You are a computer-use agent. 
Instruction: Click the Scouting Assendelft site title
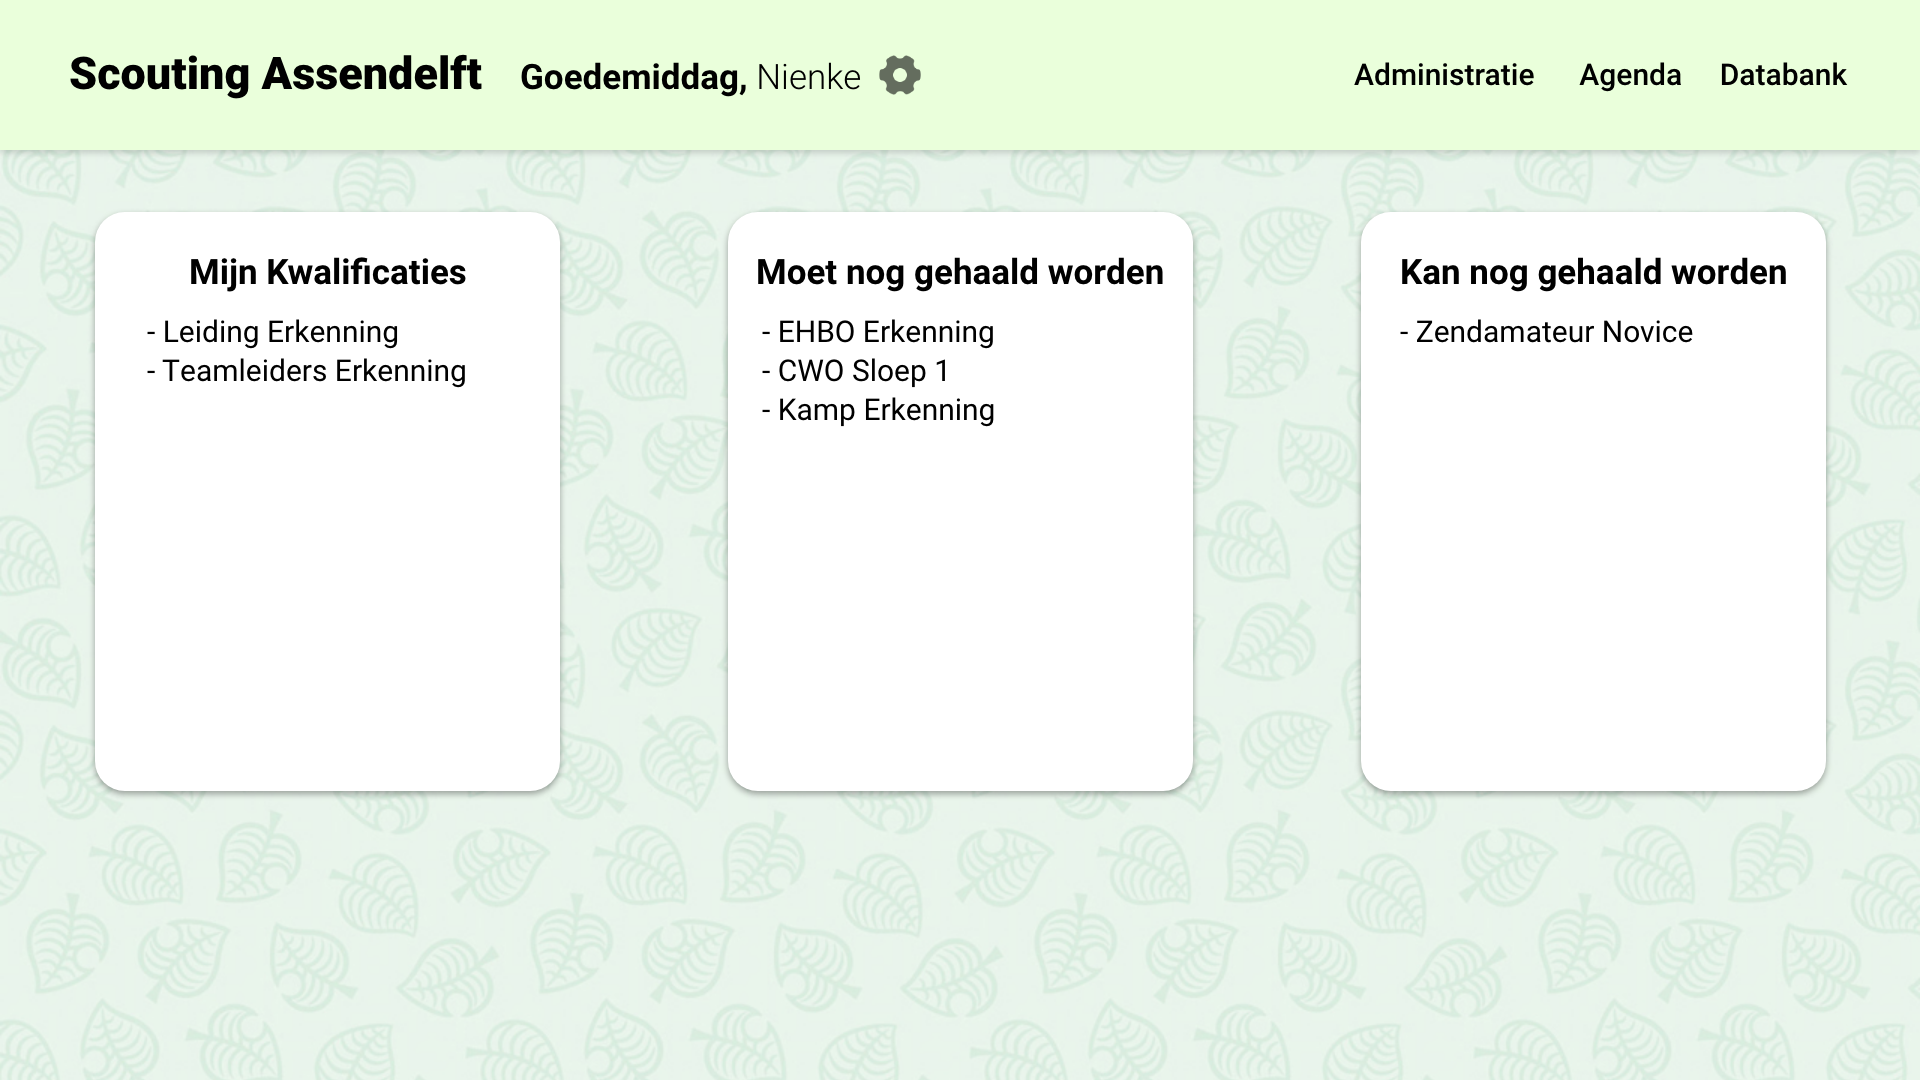[x=275, y=74]
